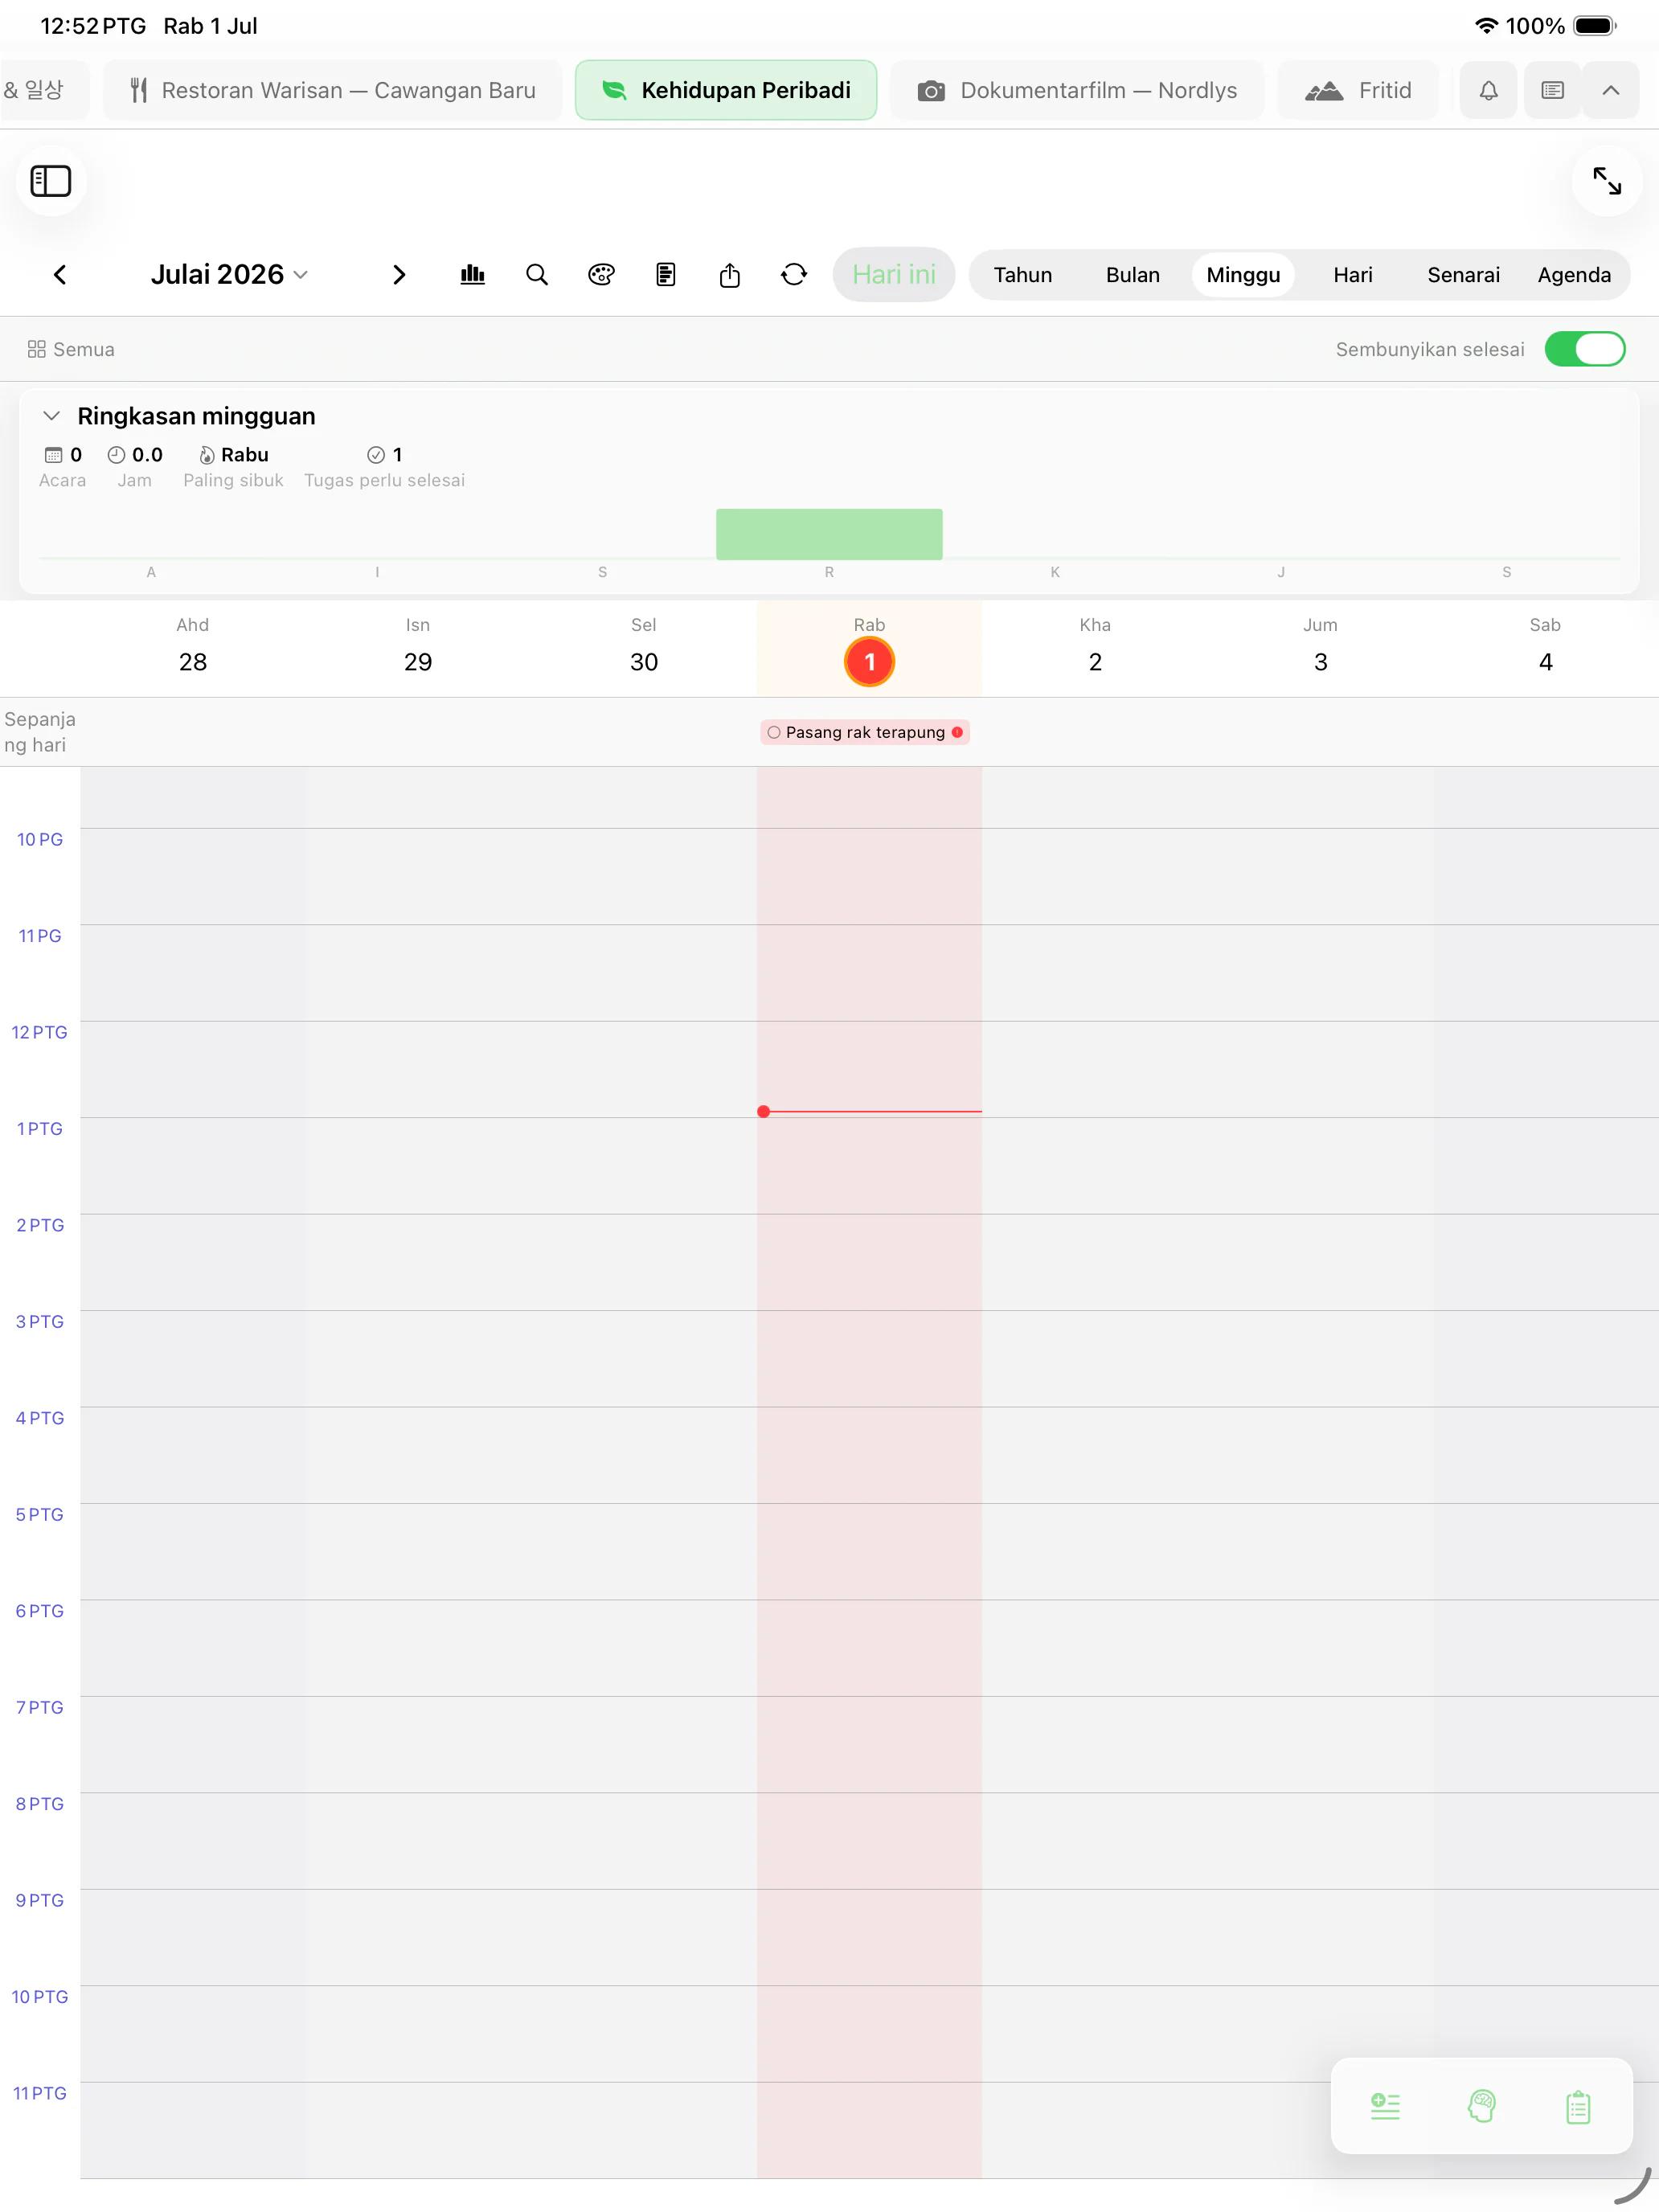1659x2212 pixels.
Task: Tap the sync refresh icon
Action: [x=794, y=275]
